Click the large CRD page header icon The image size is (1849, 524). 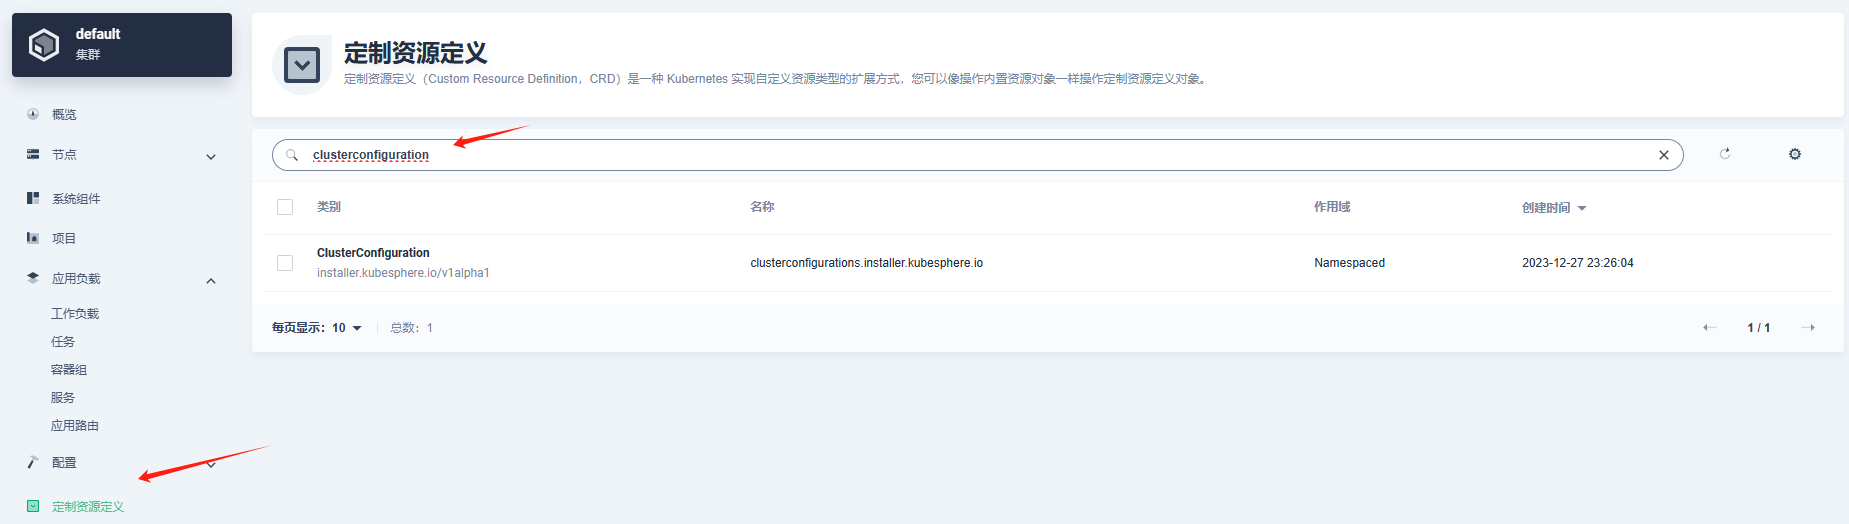tap(302, 65)
